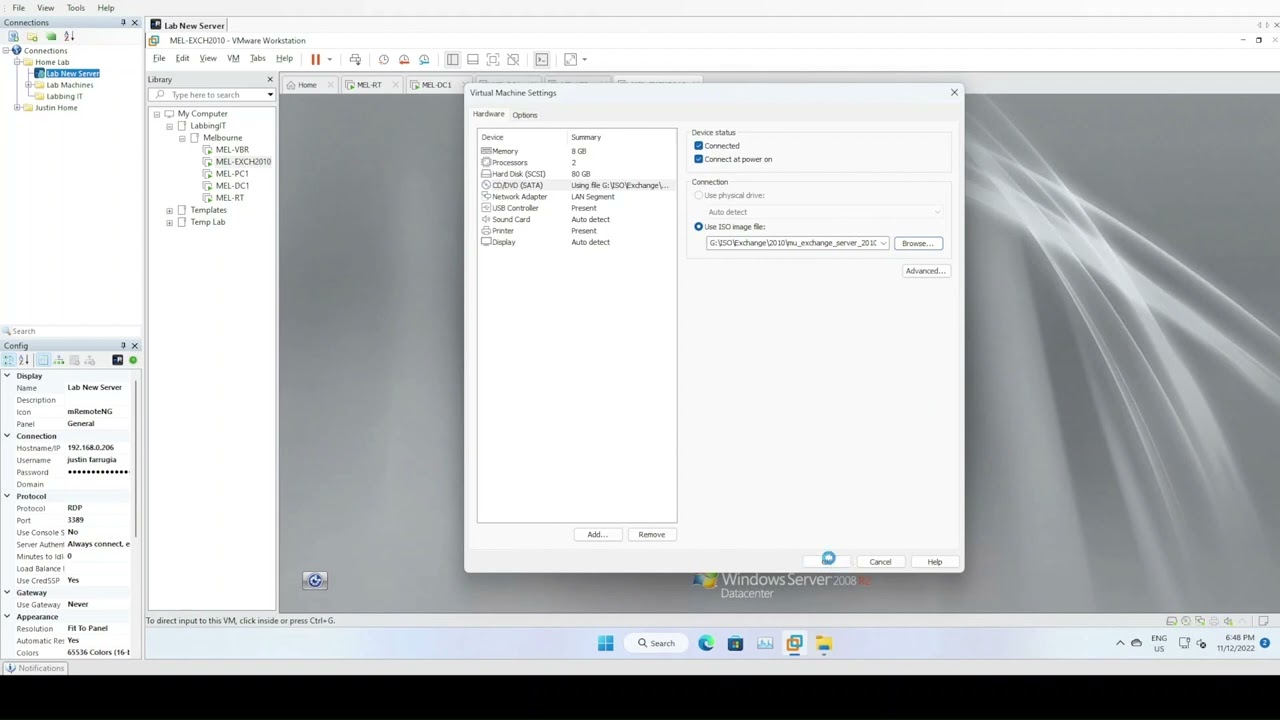Image resolution: width=1280 pixels, height=720 pixels.
Task: Click the stretch guest display icon
Action: click(570, 59)
